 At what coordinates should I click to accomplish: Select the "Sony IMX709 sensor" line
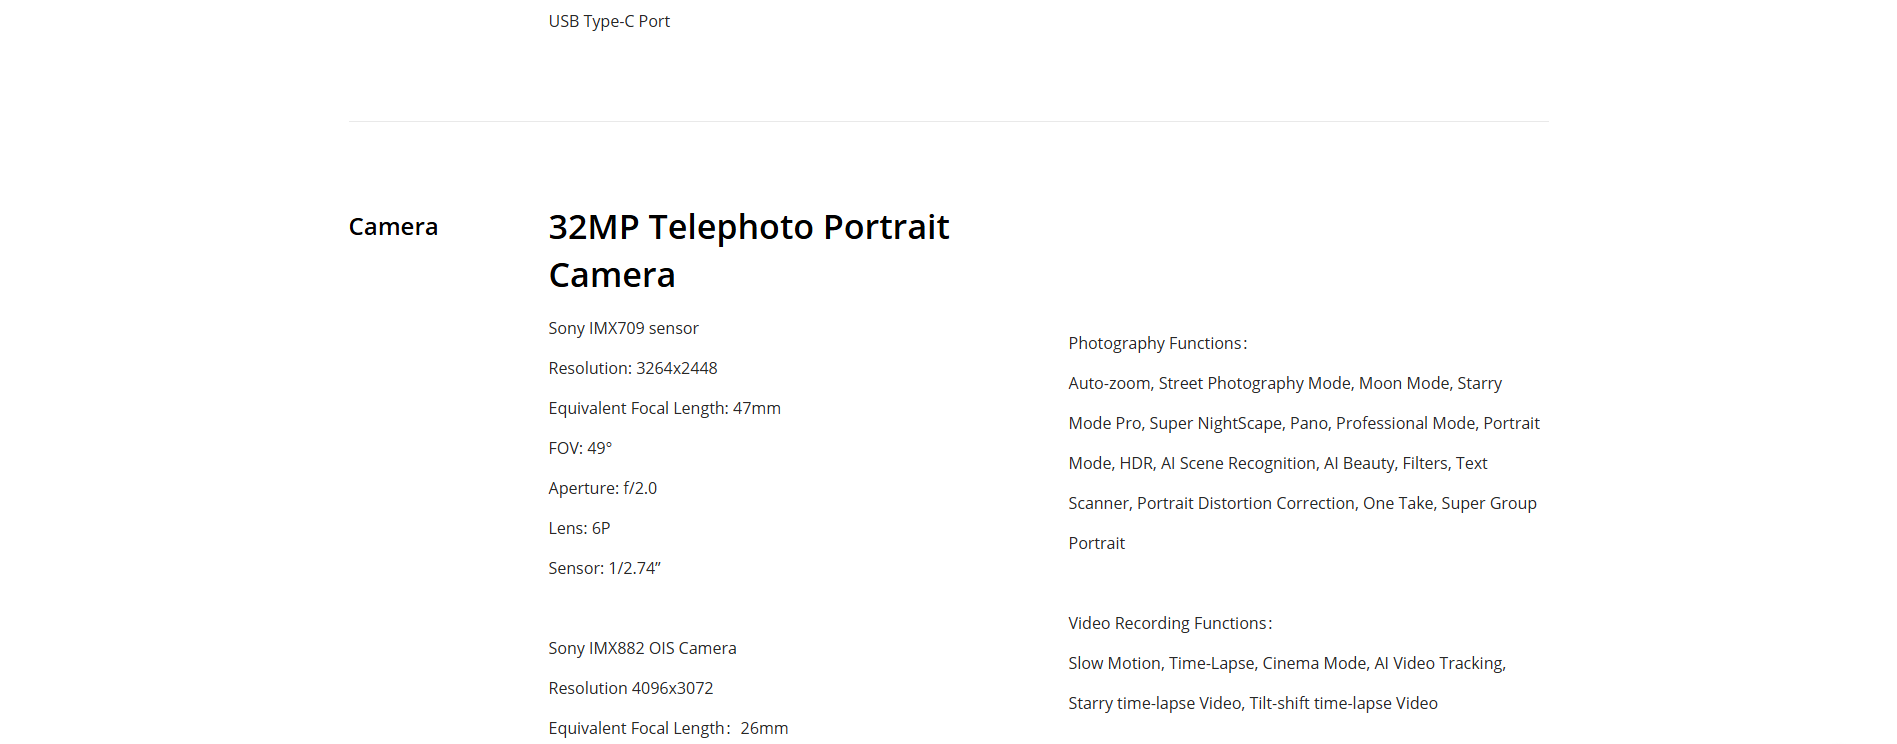[623, 328]
